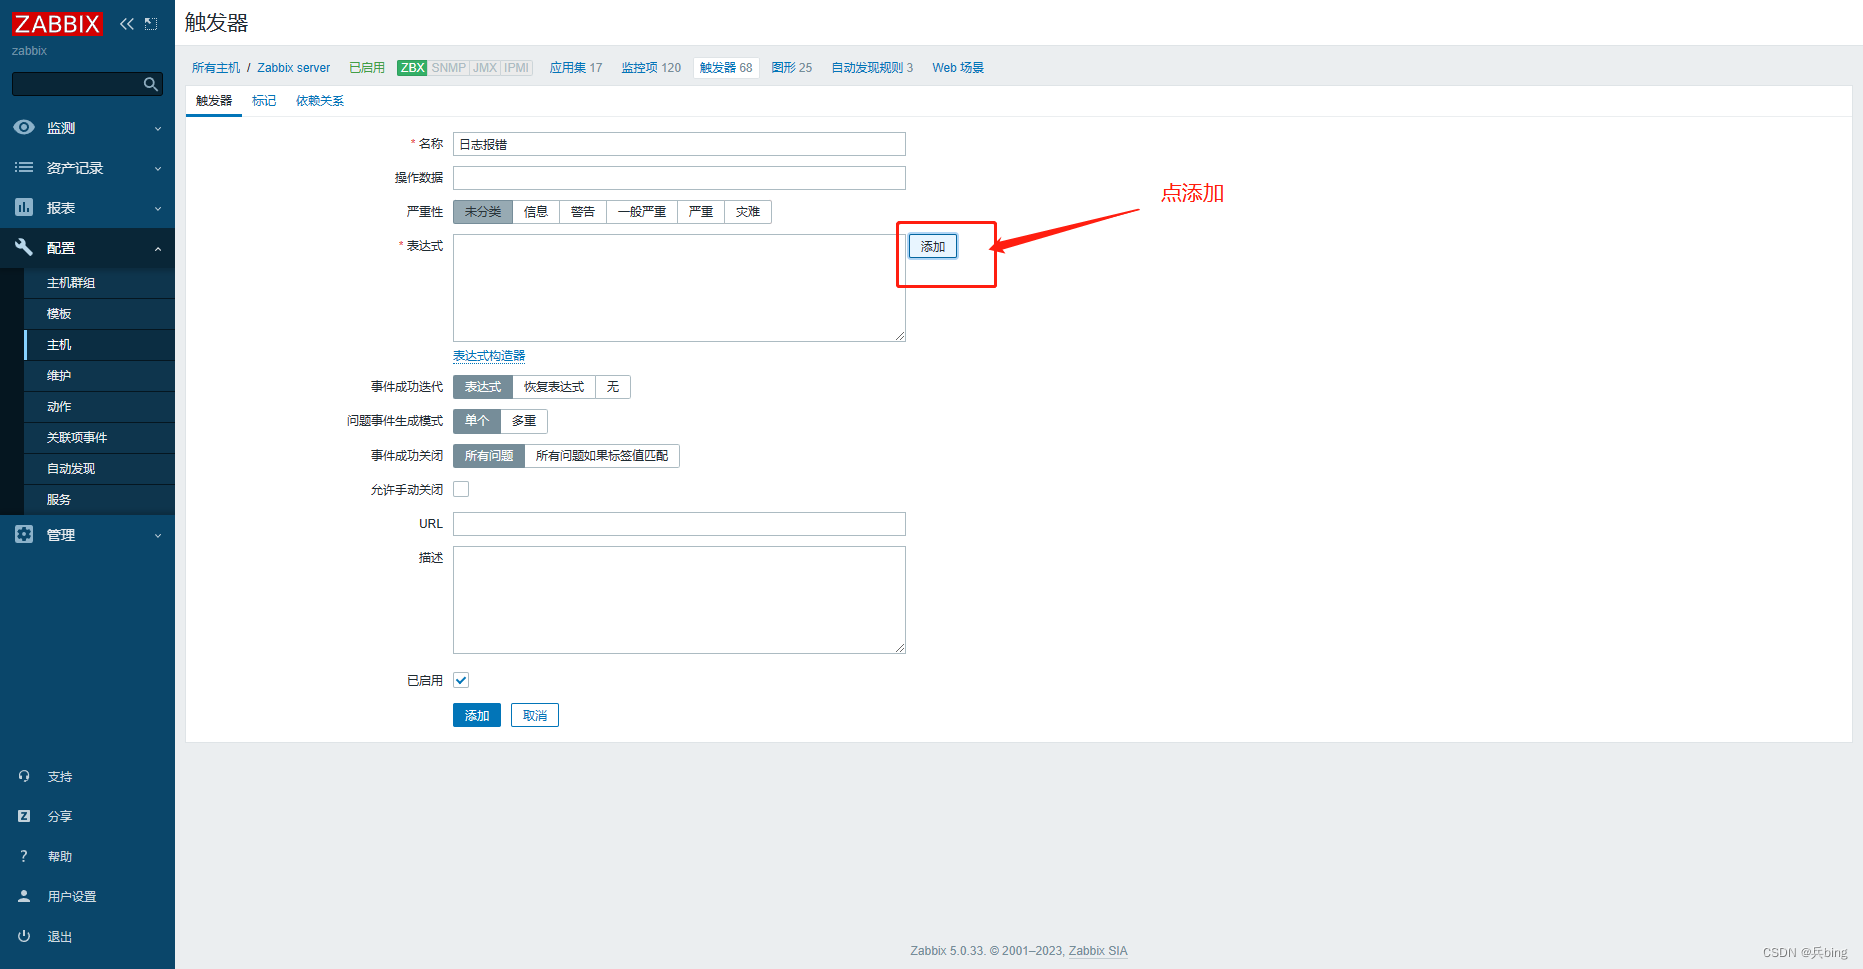Click the 报表 bar chart icon
The image size is (1863, 969).
click(x=24, y=207)
